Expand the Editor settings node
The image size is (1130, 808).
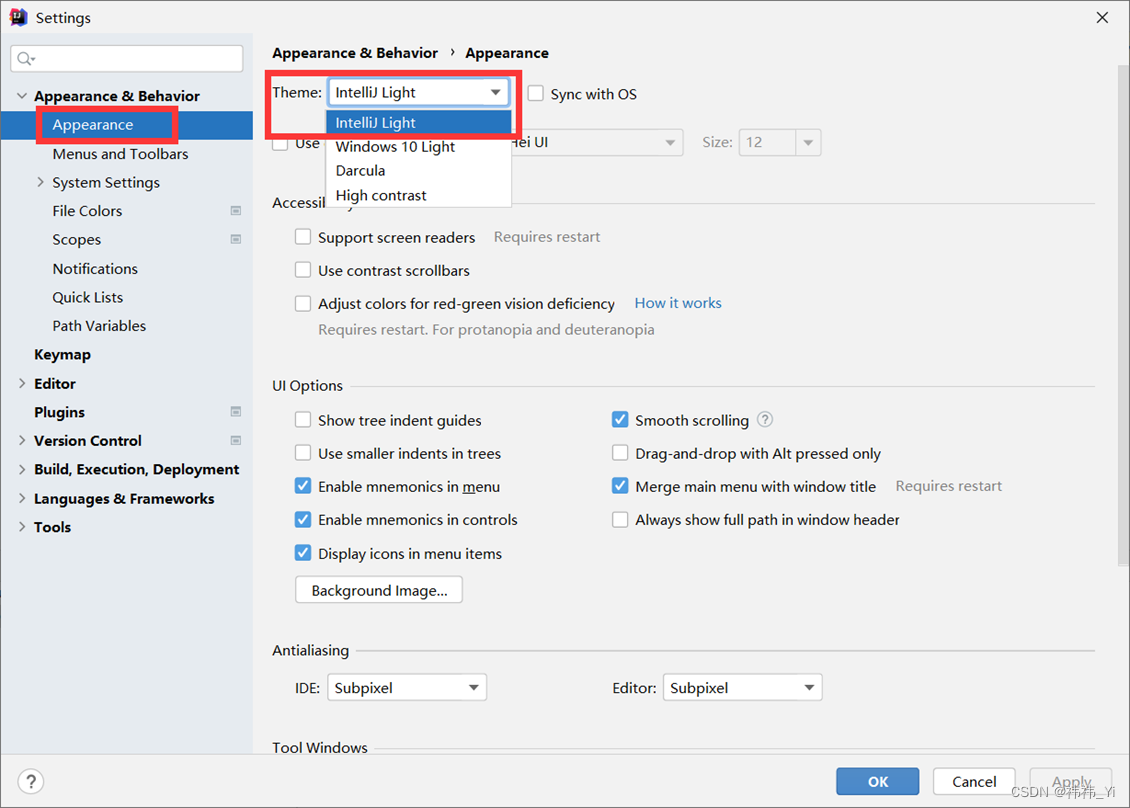point(22,383)
